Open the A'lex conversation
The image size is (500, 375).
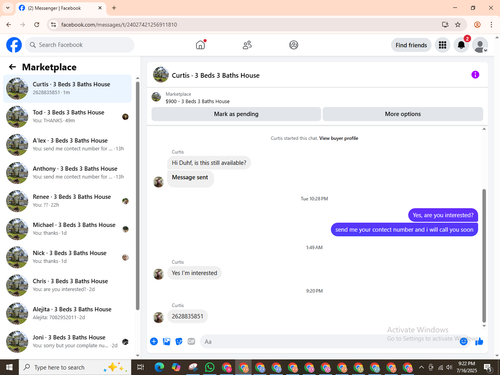pos(67,145)
